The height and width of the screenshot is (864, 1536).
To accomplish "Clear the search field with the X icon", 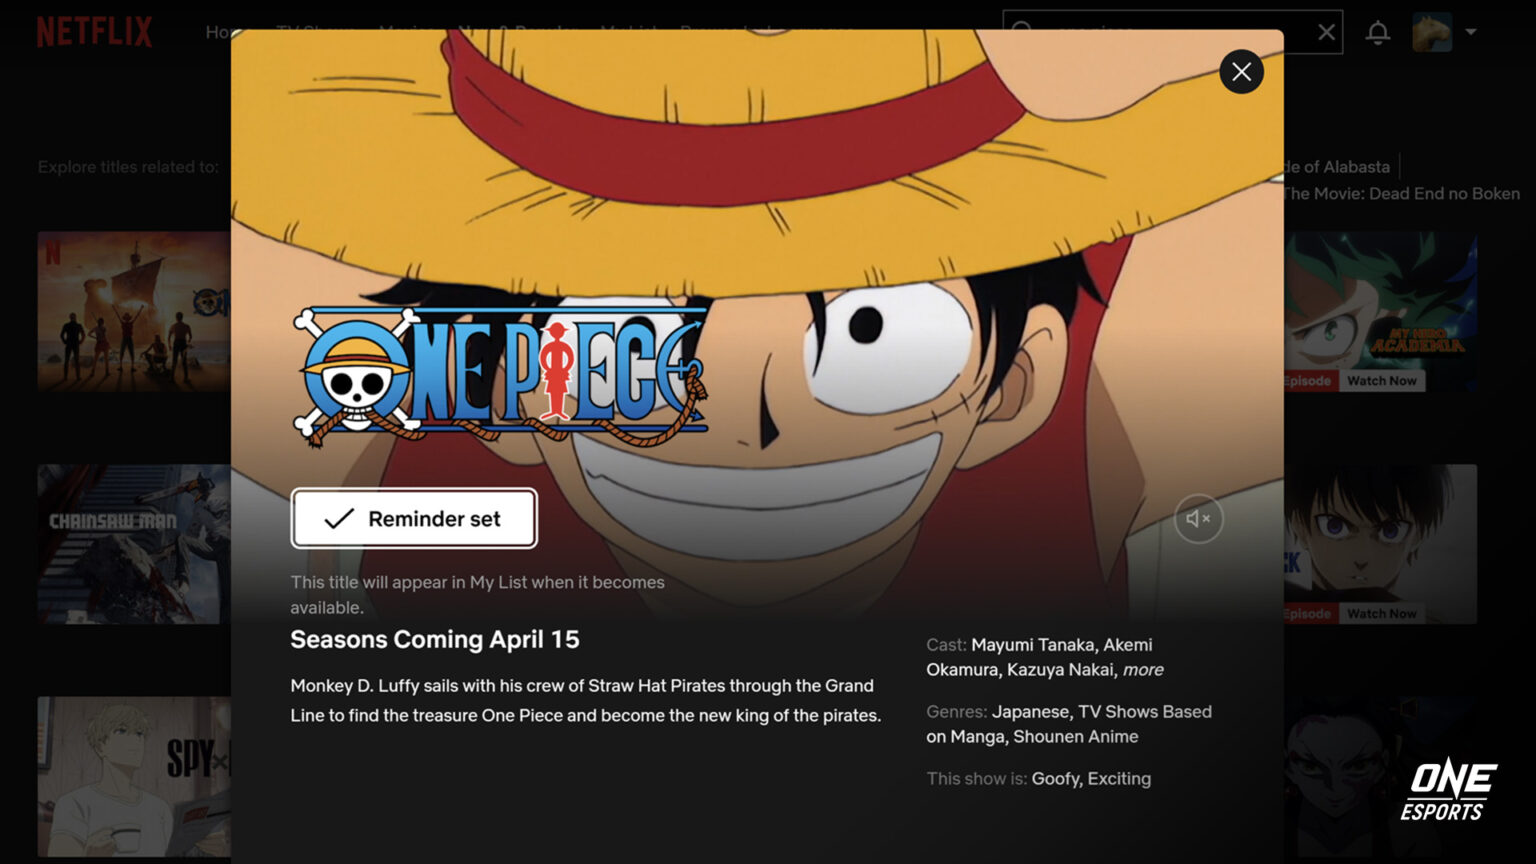I will pyautogui.click(x=1327, y=32).
